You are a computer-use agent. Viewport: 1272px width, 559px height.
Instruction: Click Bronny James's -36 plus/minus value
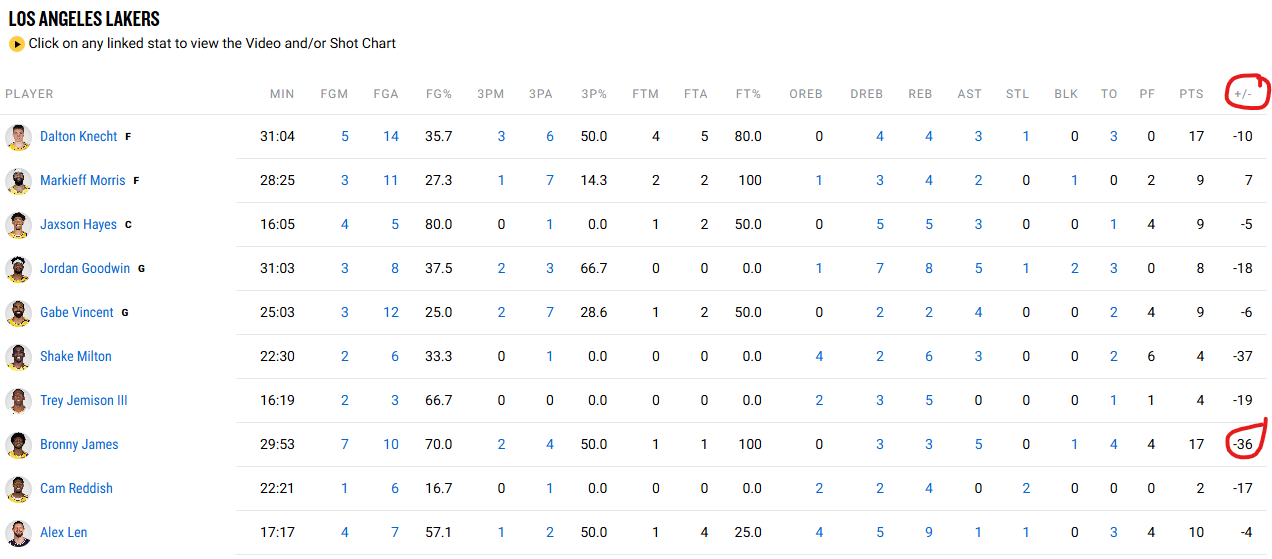(x=1242, y=445)
